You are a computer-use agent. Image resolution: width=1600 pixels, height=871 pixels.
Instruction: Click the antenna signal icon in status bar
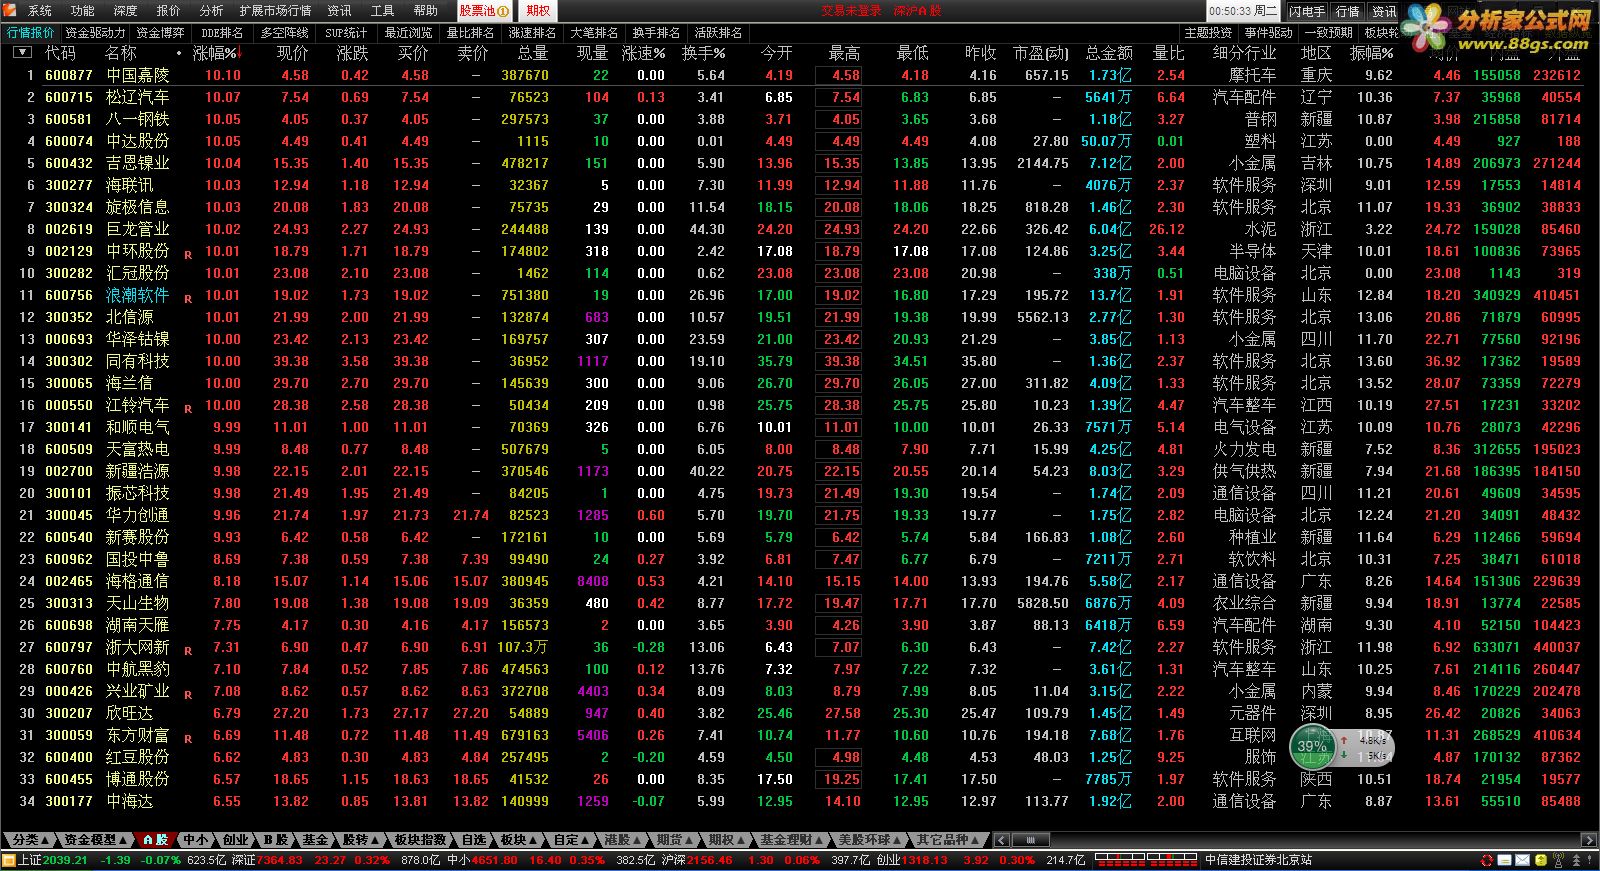(1558, 860)
